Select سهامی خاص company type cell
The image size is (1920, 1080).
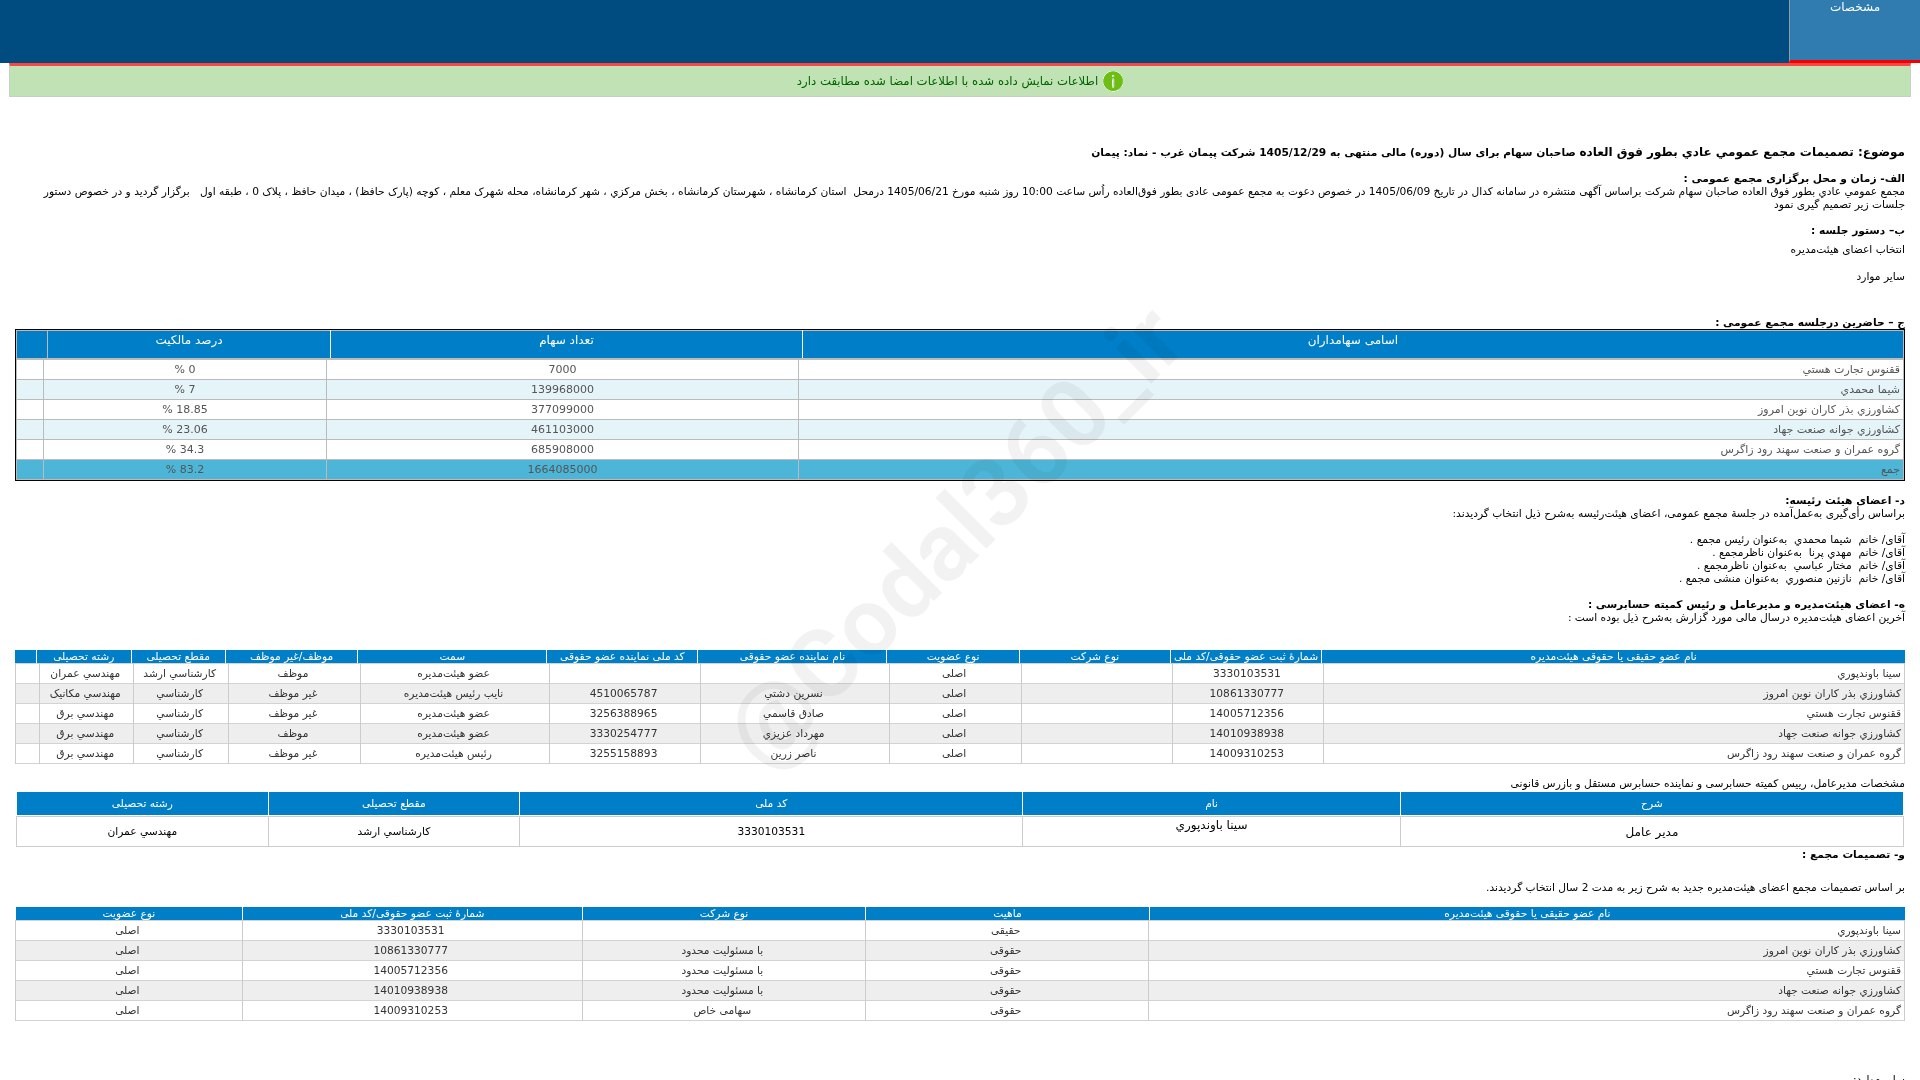pos(723,1011)
